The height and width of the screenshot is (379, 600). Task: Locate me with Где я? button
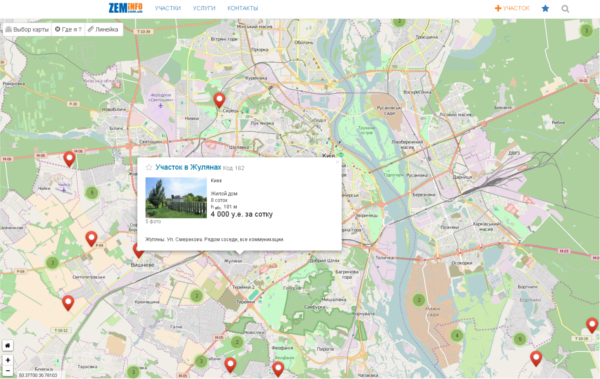[x=68, y=29]
